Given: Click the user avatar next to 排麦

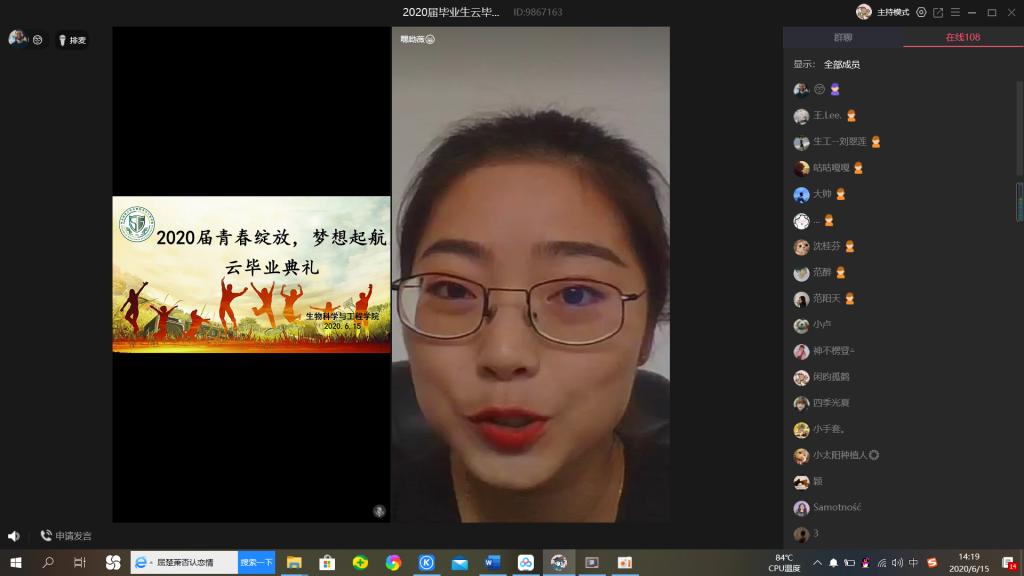Looking at the screenshot, I should coord(17,39).
